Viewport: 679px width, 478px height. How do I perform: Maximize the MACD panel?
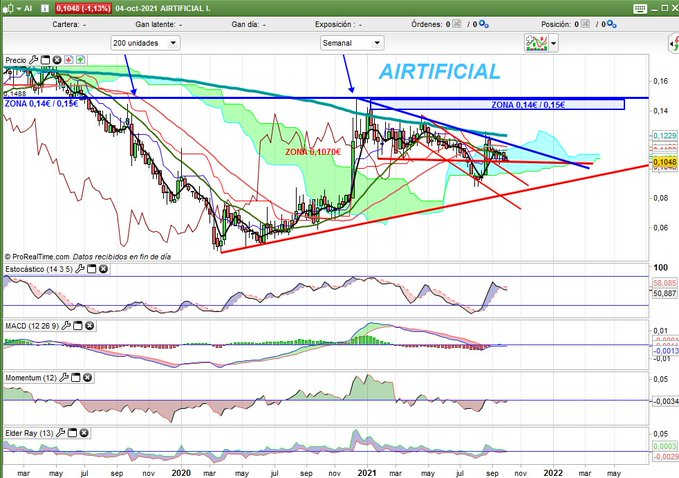coord(78,326)
